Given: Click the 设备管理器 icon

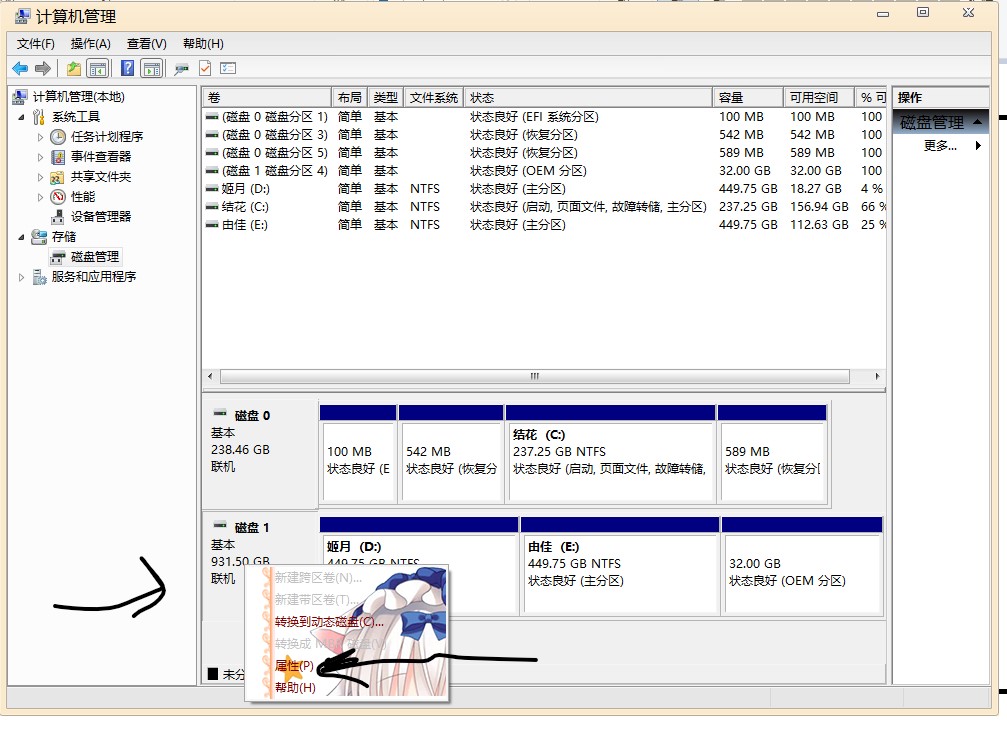Looking at the screenshot, I should pyautogui.click(x=58, y=216).
